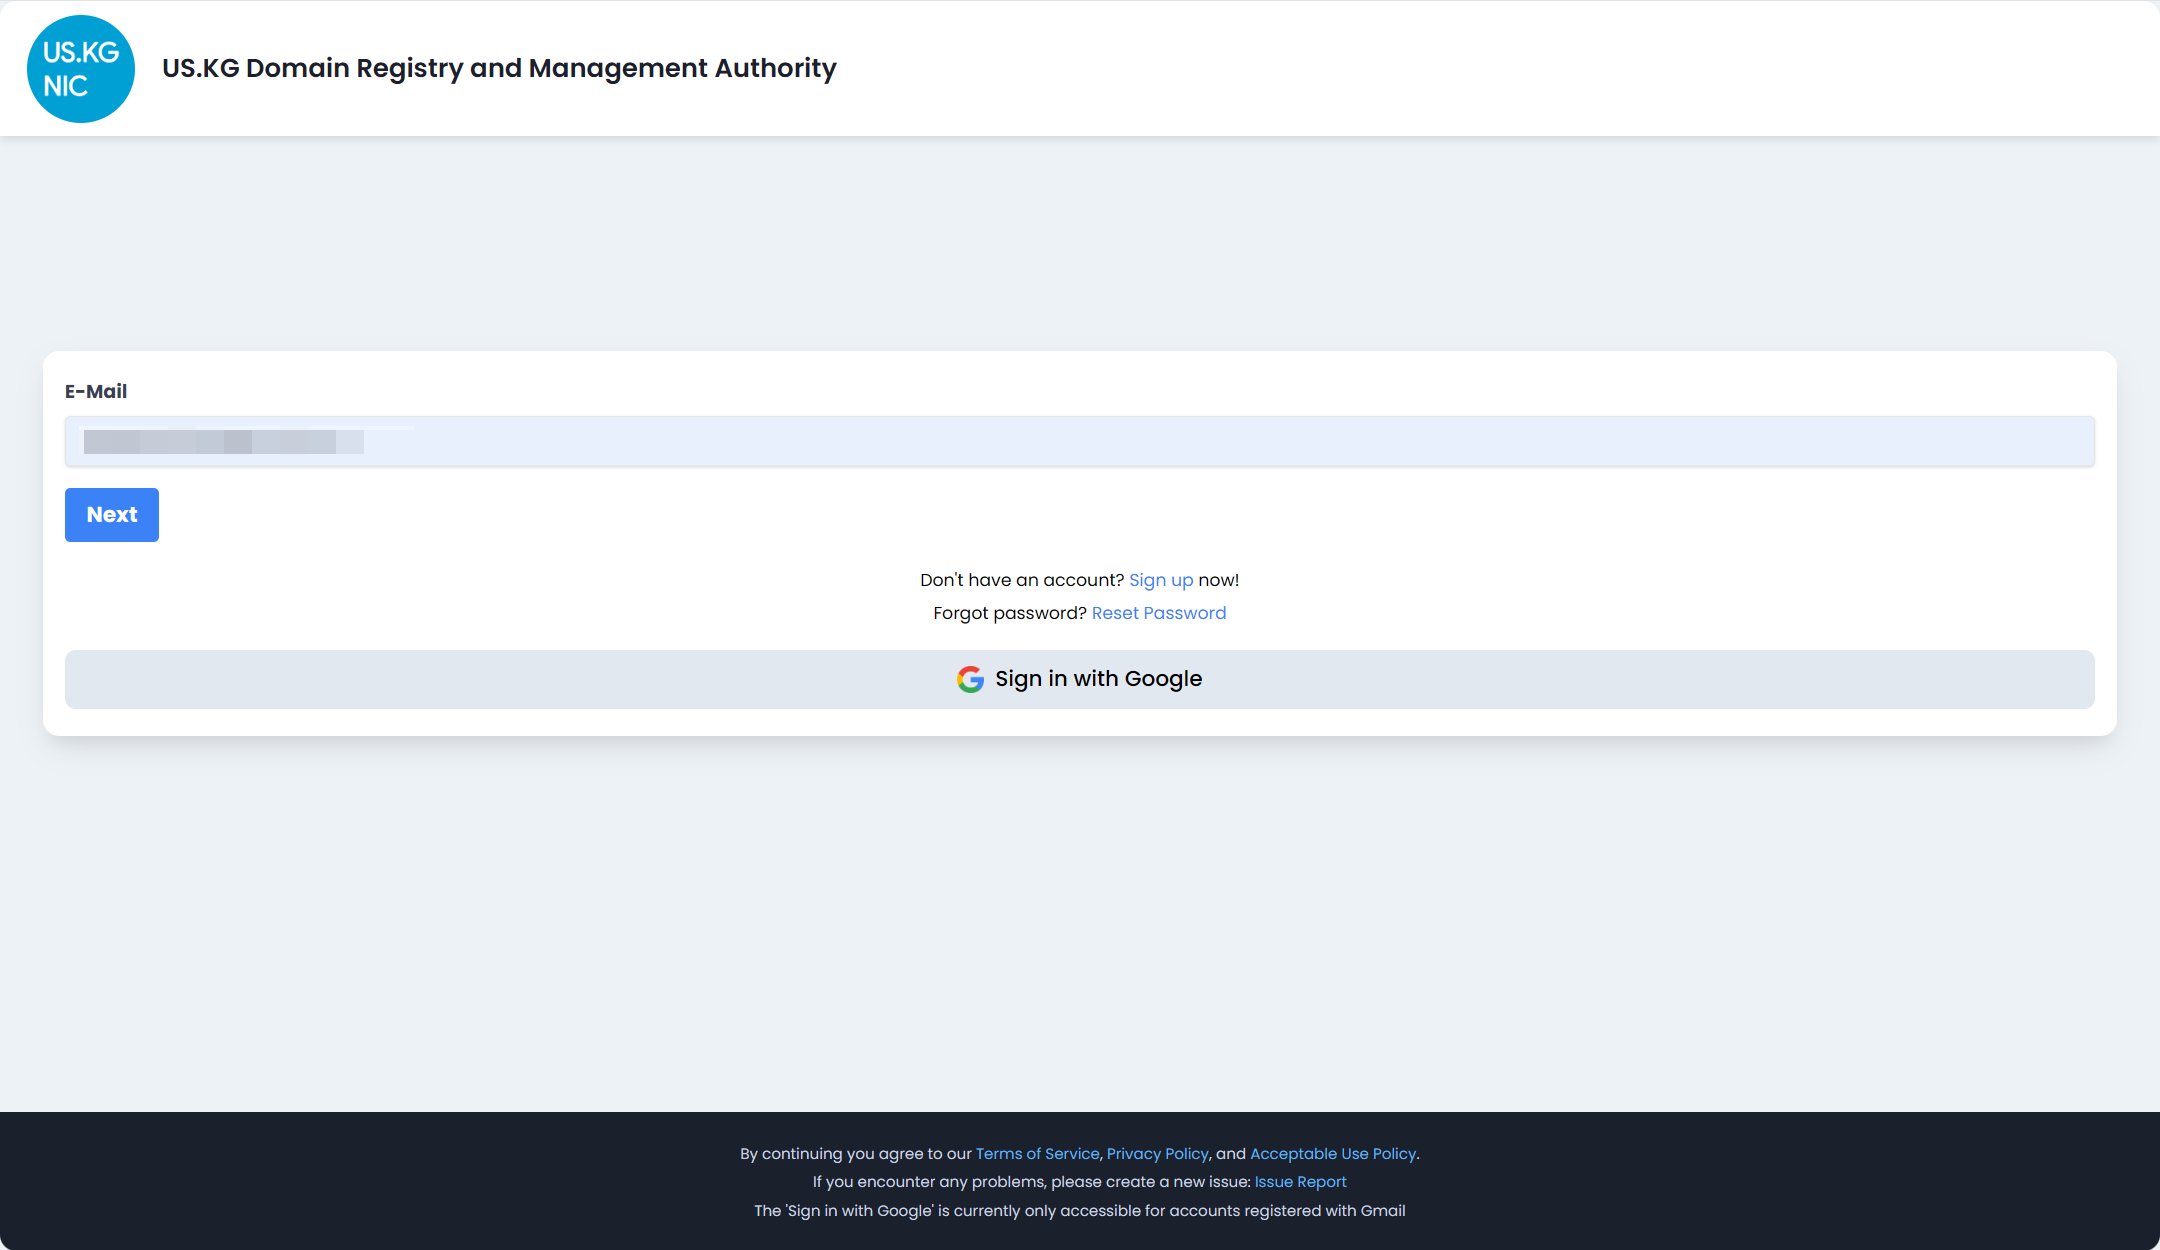Click the Next button
Screen dimensions: 2160x1250
coord(112,515)
